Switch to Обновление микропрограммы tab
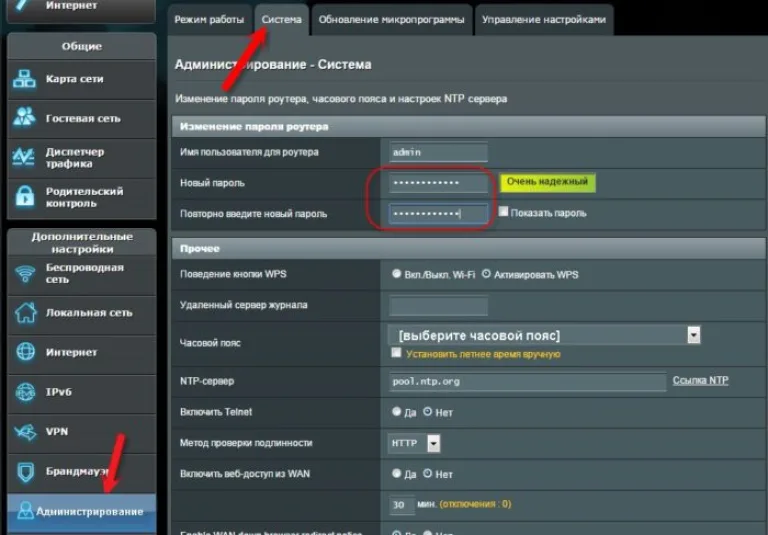This screenshot has height=535, width=768. [391, 20]
